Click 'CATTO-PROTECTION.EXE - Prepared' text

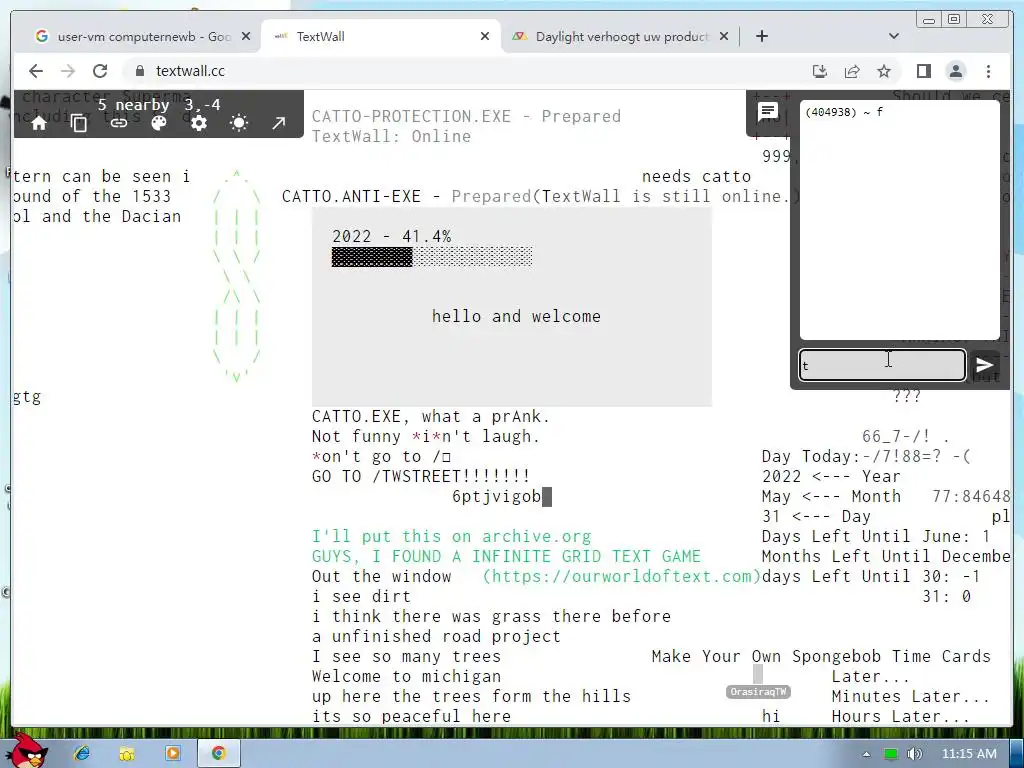[466, 116]
